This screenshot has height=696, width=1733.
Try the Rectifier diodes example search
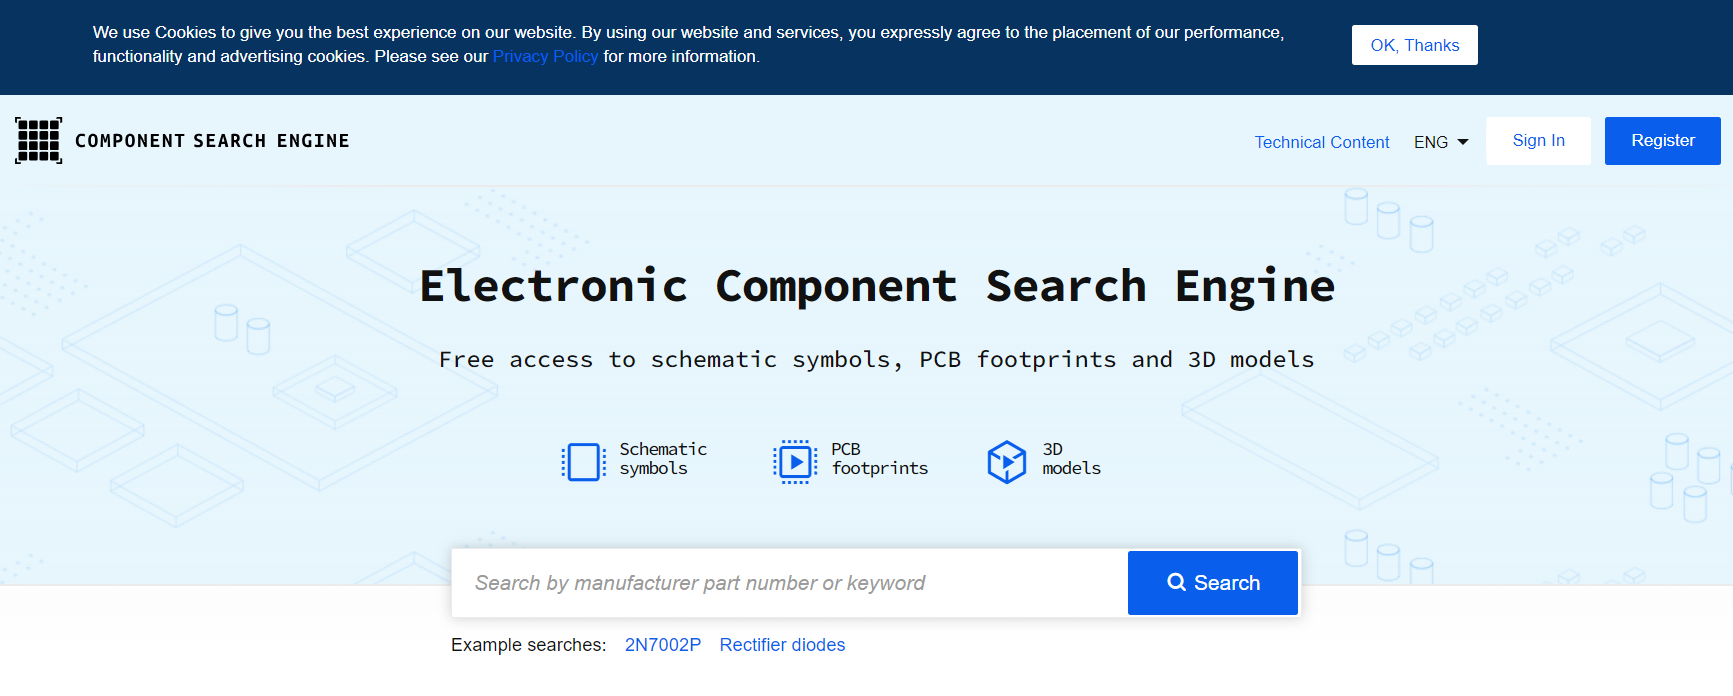click(x=782, y=645)
